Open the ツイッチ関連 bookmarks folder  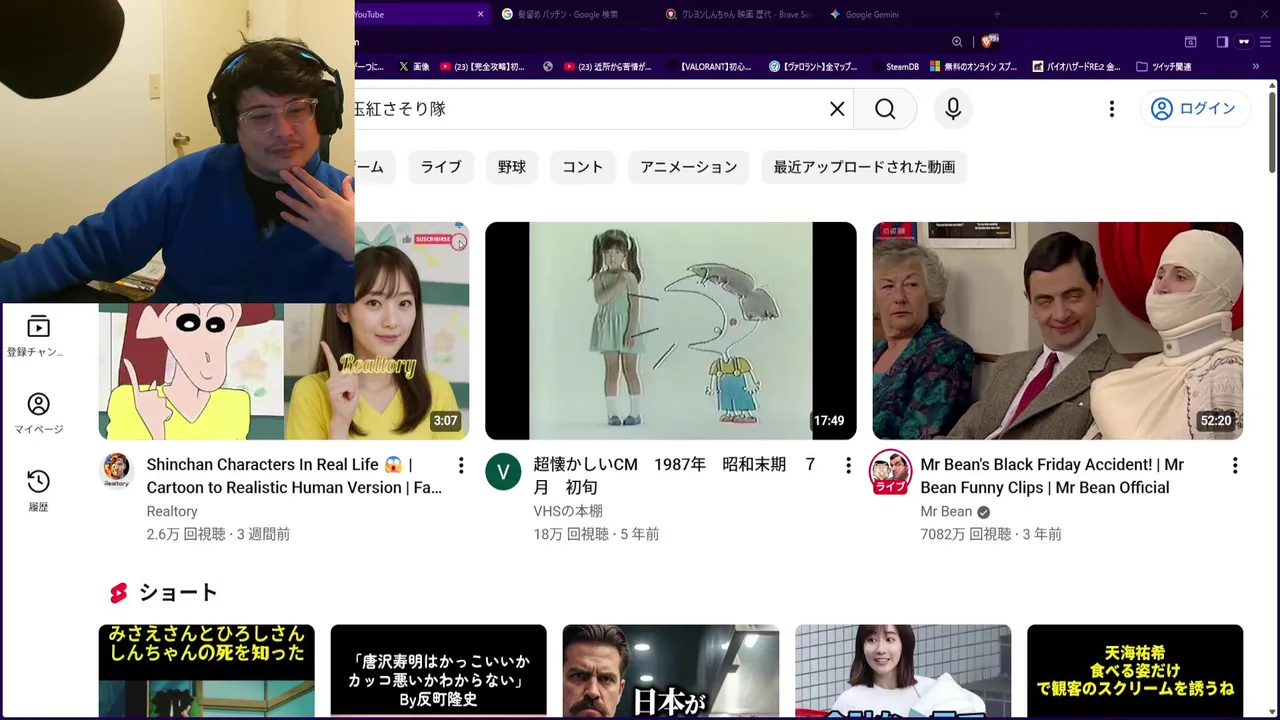pos(1163,67)
